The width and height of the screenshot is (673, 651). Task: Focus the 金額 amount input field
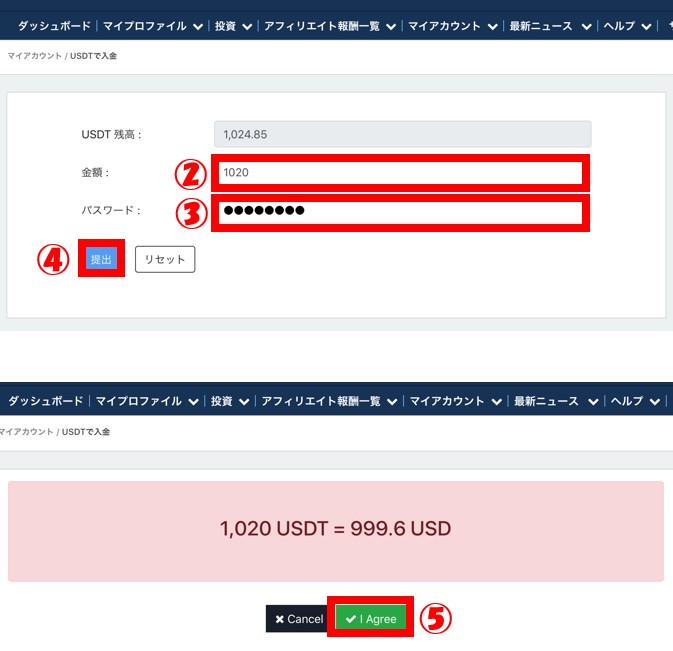click(x=400, y=173)
